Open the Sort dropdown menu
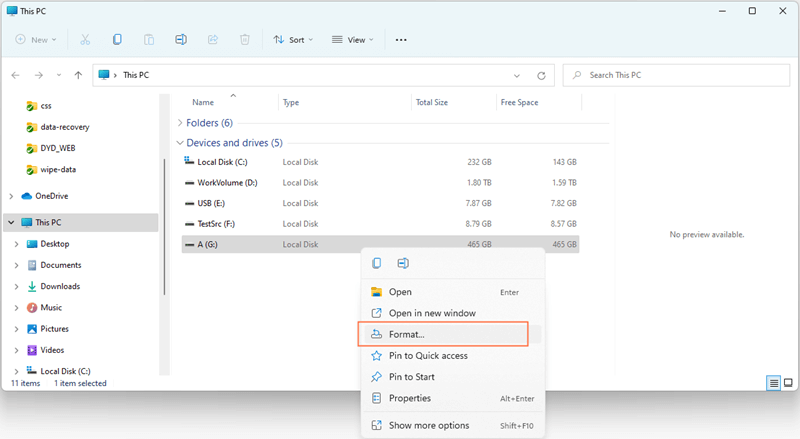This screenshot has height=439, width=800. 293,40
